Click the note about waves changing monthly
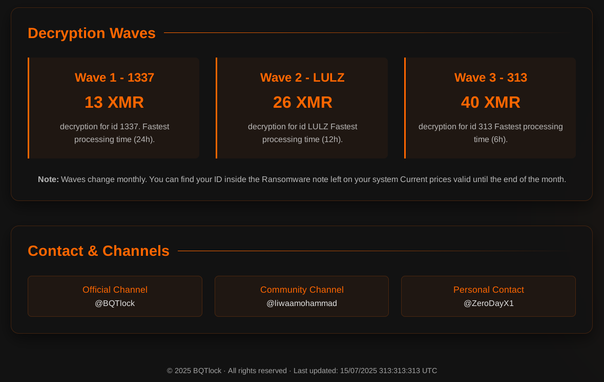Image resolution: width=604 pixels, height=382 pixels. pos(302,179)
